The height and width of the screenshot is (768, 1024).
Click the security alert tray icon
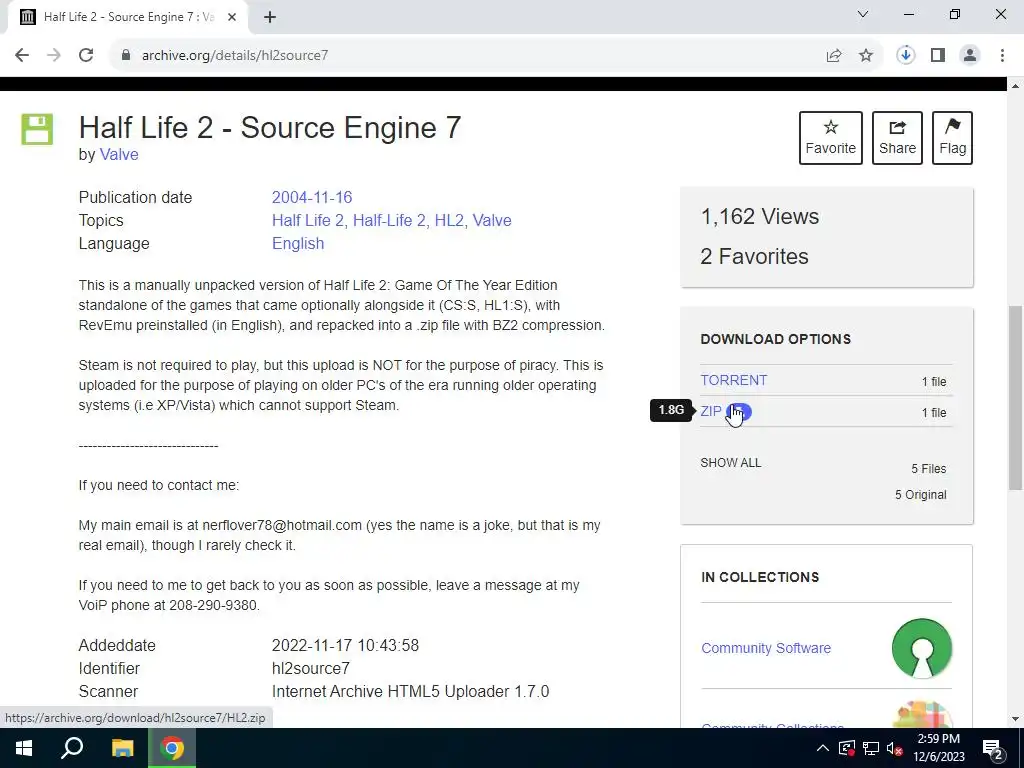tap(846, 748)
